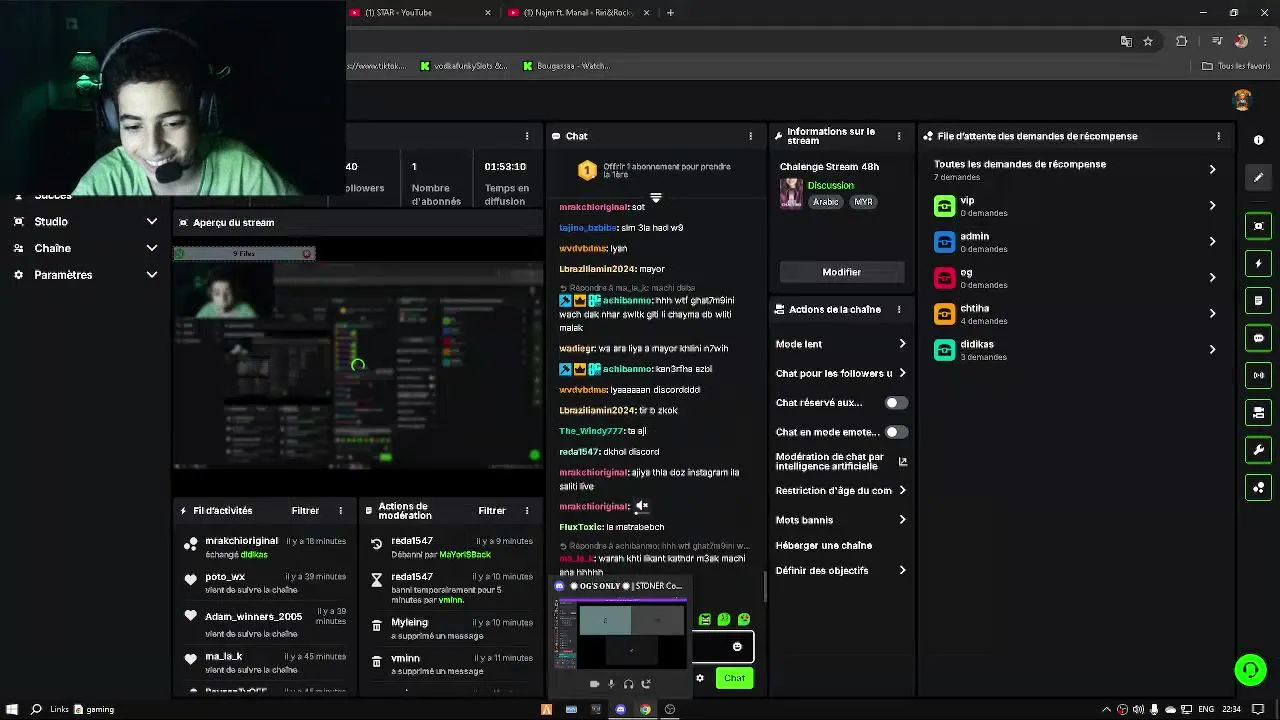Open Définir des objectifs submenu
The width and height of the screenshot is (1280, 720).
[841, 571]
